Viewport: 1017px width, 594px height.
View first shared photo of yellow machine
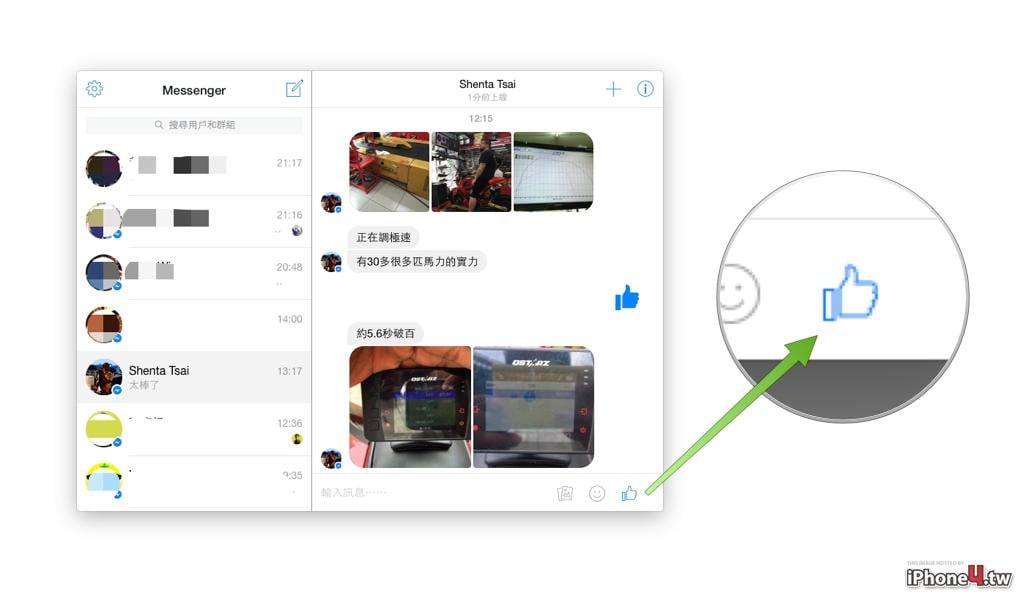pos(389,172)
